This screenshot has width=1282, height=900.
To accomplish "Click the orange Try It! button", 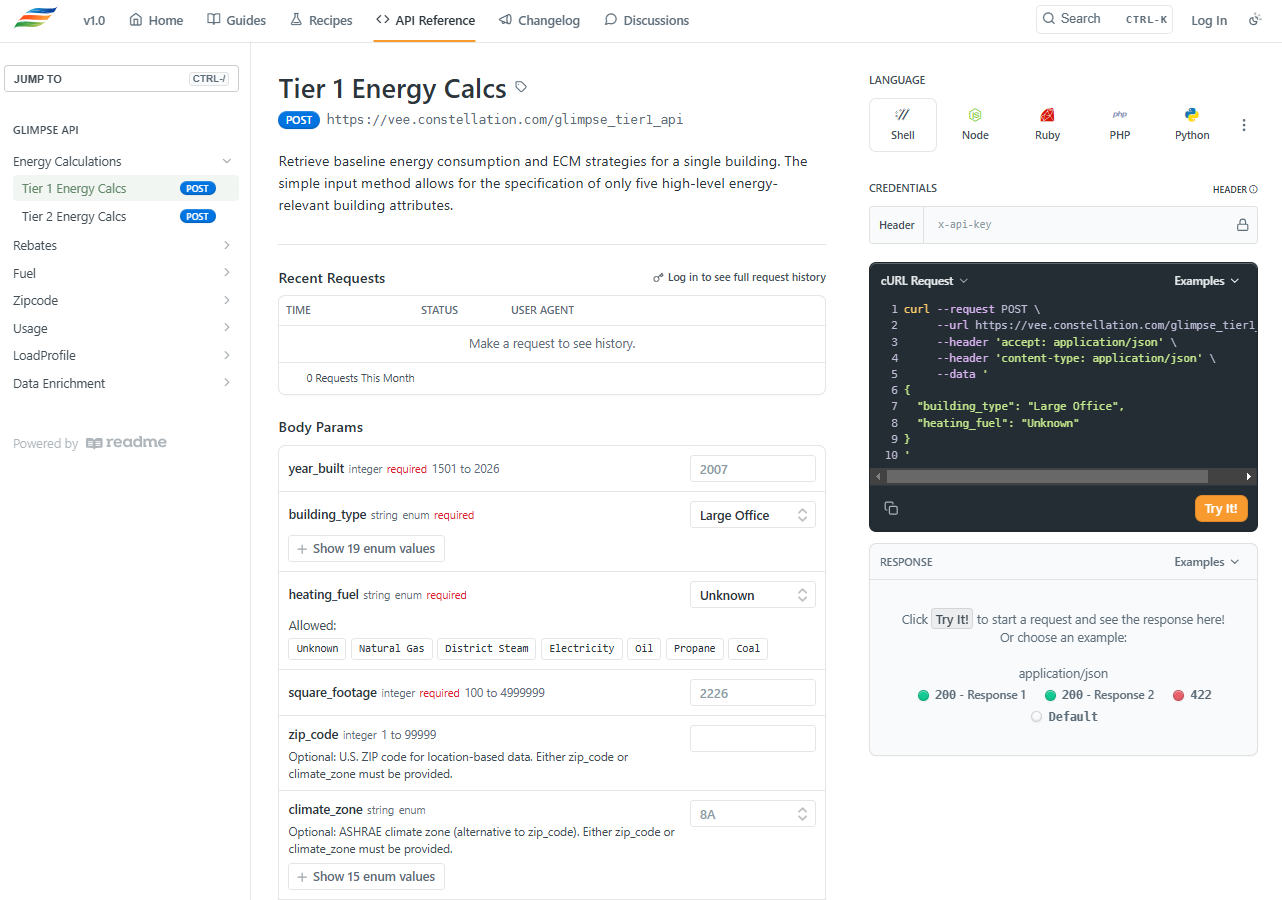I will pos(1221,508).
